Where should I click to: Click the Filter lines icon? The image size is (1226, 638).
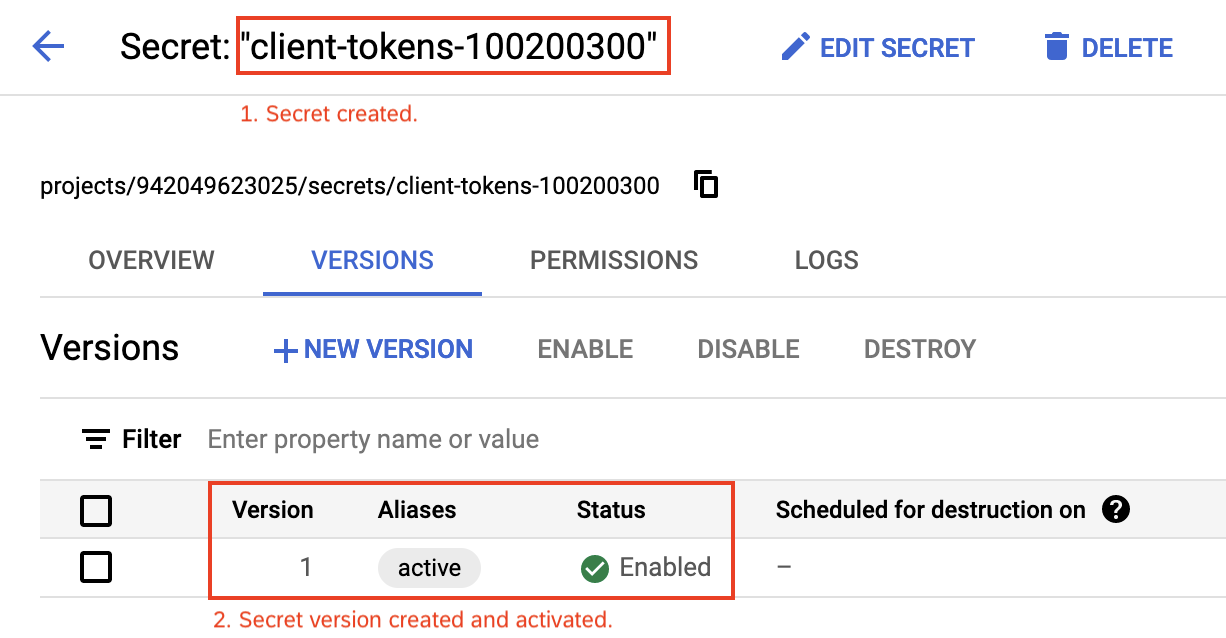click(x=96, y=439)
